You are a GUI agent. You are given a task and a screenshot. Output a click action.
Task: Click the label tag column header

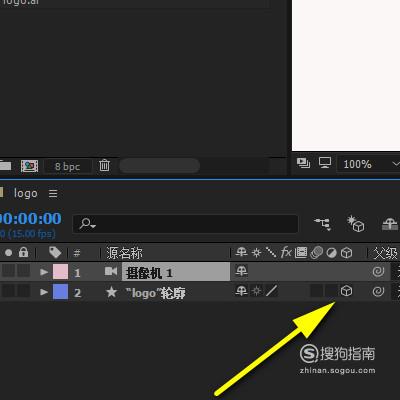(55, 253)
